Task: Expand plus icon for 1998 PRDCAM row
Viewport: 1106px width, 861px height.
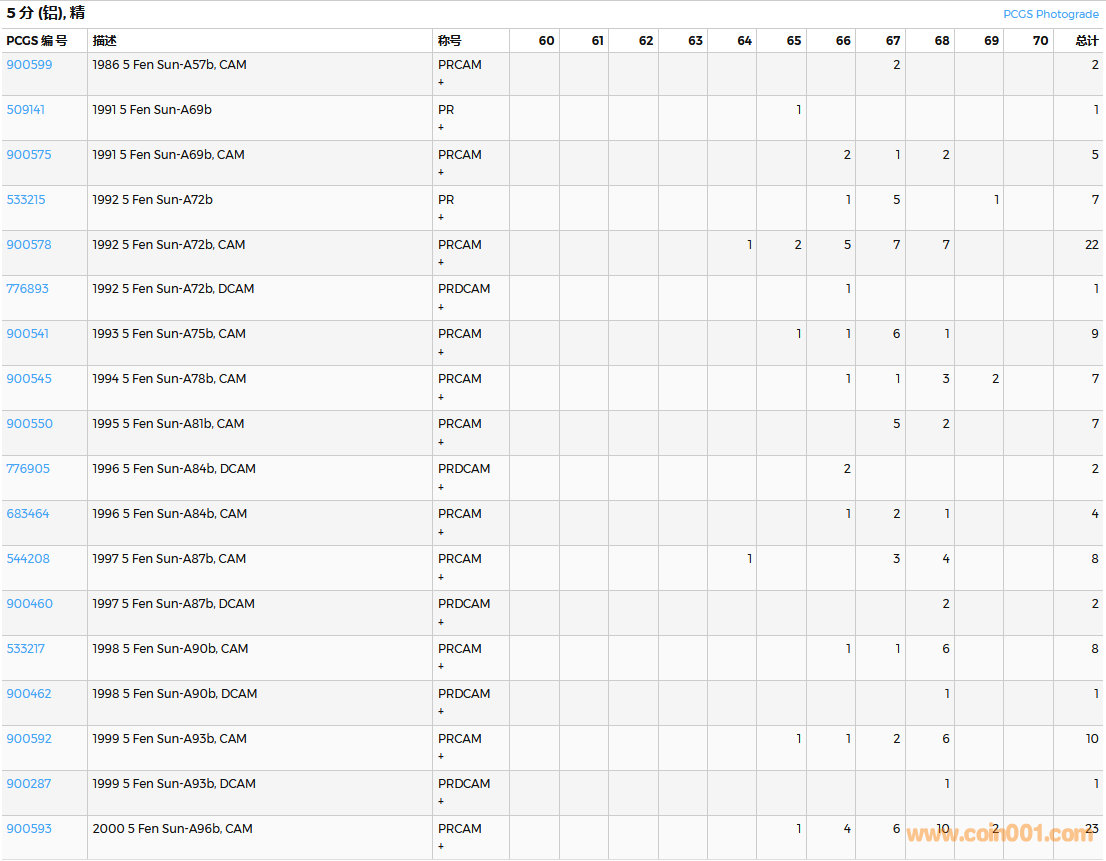Action: [x=441, y=712]
